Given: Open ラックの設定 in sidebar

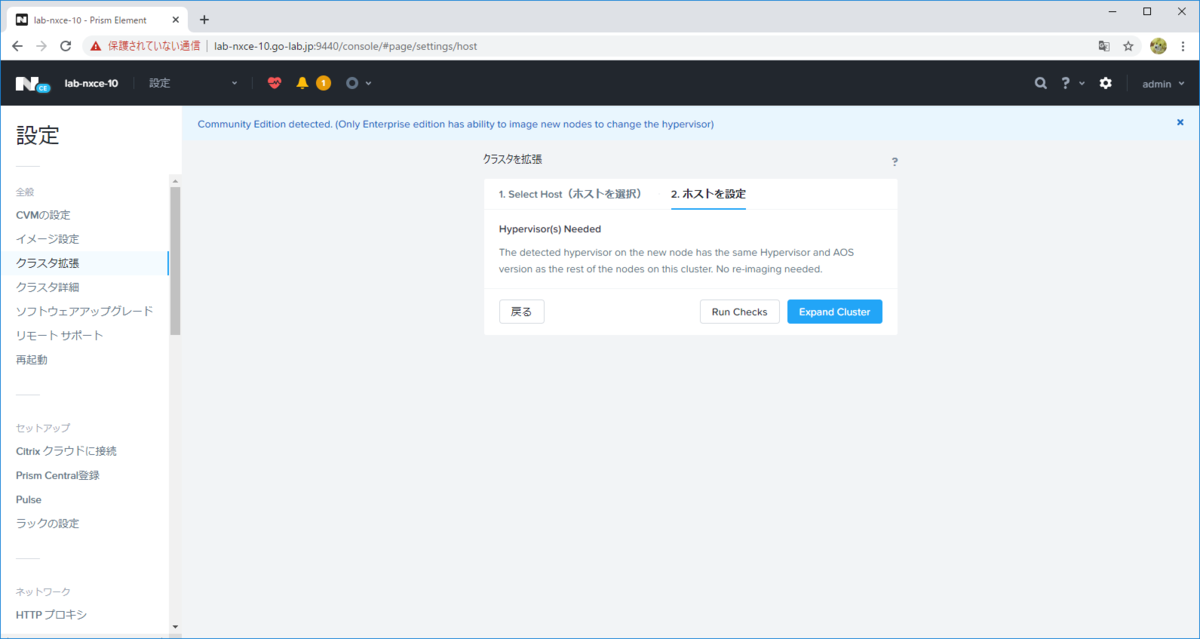Looking at the screenshot, I should [x=47, y=523].
